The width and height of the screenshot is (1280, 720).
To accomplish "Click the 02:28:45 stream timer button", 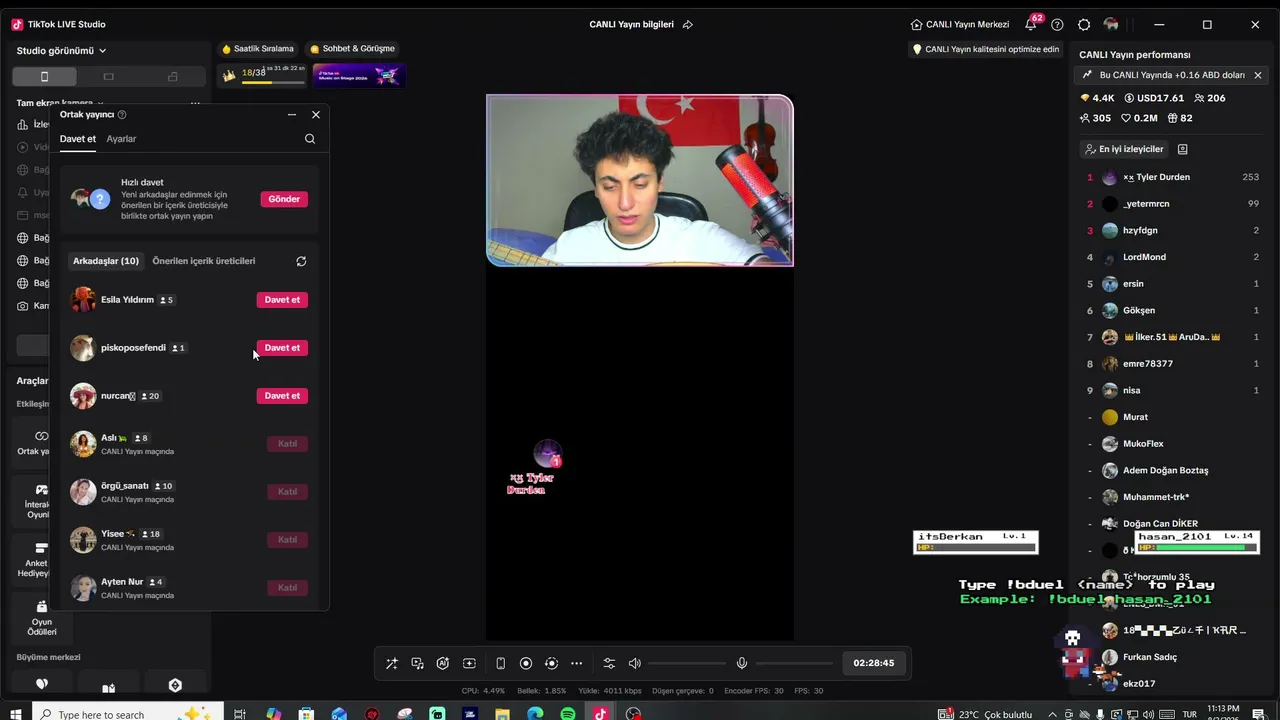I will (874, 663).
